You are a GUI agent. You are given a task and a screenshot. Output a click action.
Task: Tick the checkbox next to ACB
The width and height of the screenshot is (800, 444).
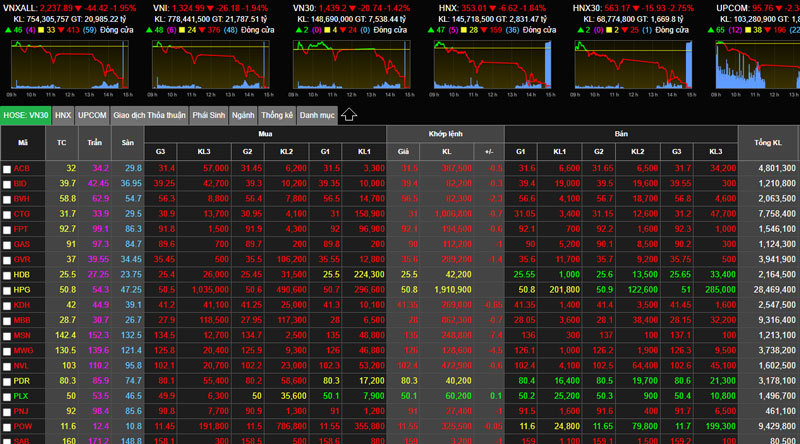tap(7, 169)
